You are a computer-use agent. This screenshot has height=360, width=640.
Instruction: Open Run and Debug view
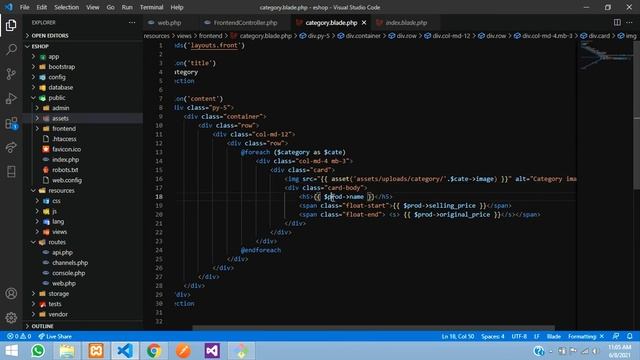tap(11, 98)
